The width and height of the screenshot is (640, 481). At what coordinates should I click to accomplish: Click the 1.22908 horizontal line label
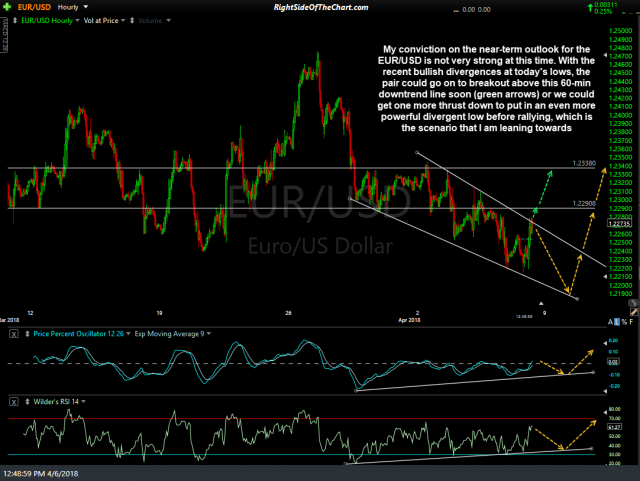pos(584,203)
